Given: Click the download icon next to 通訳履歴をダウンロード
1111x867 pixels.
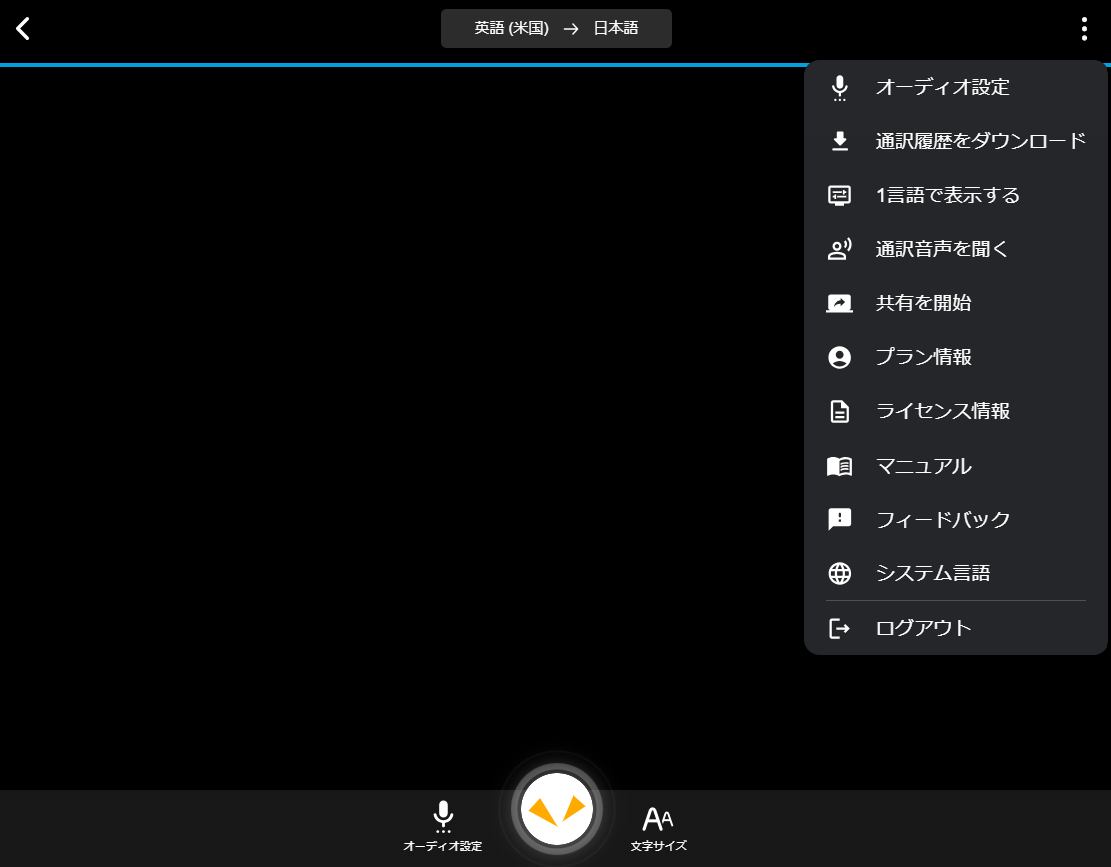Looking at the screenshot, I should (x=839, y=140).
